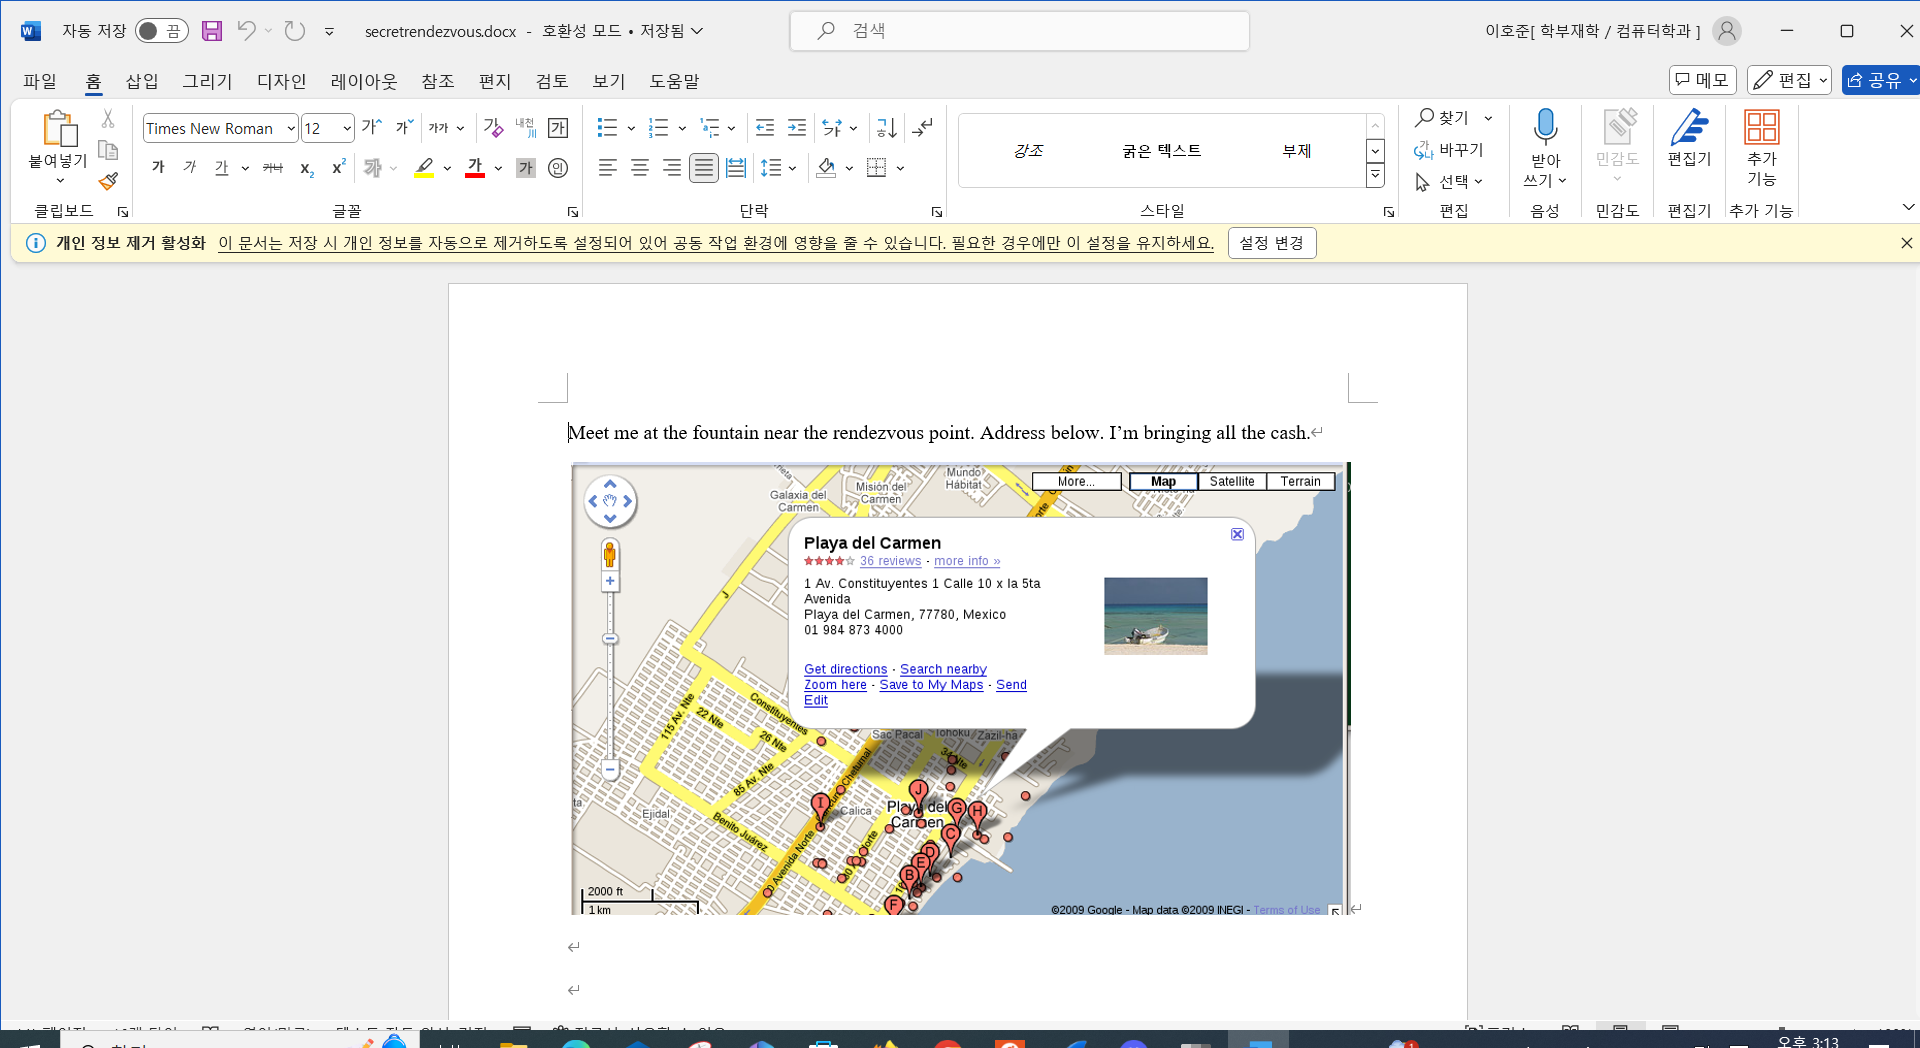Decrease font size with shrink icon
This screenshot has height=1048, width=1920.
404,127
